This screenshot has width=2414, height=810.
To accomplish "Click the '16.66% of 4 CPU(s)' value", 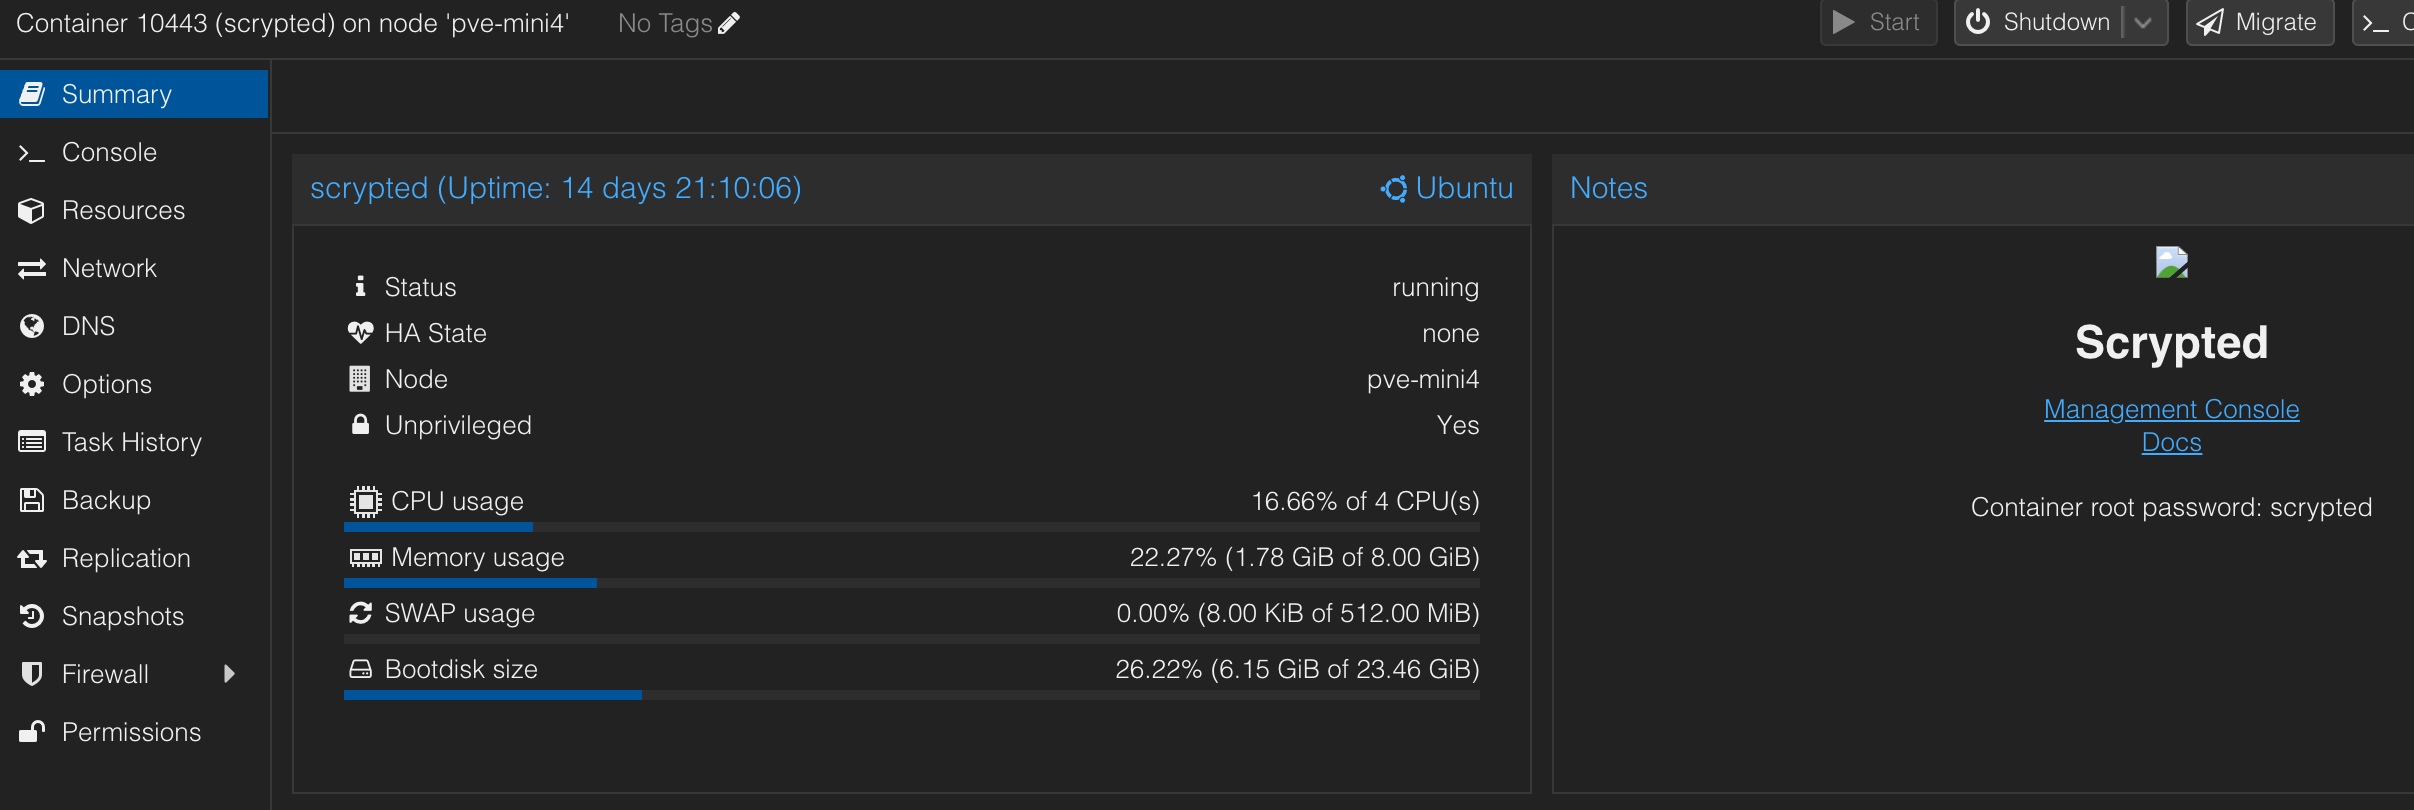I will coord(1365,501).
